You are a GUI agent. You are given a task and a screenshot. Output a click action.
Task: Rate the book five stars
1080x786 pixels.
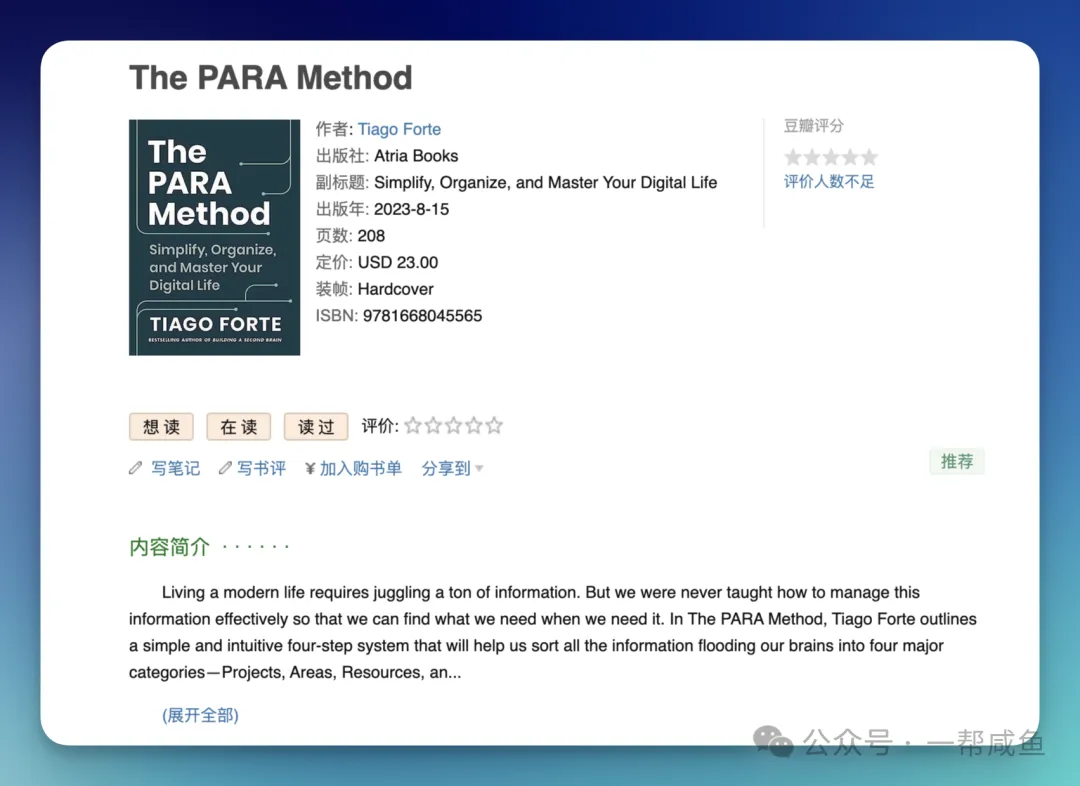(x=493, y=426)
